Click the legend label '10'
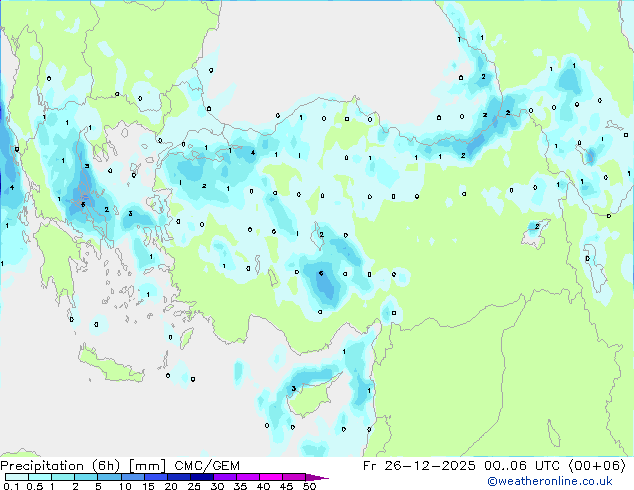 (x=125, y=486)
